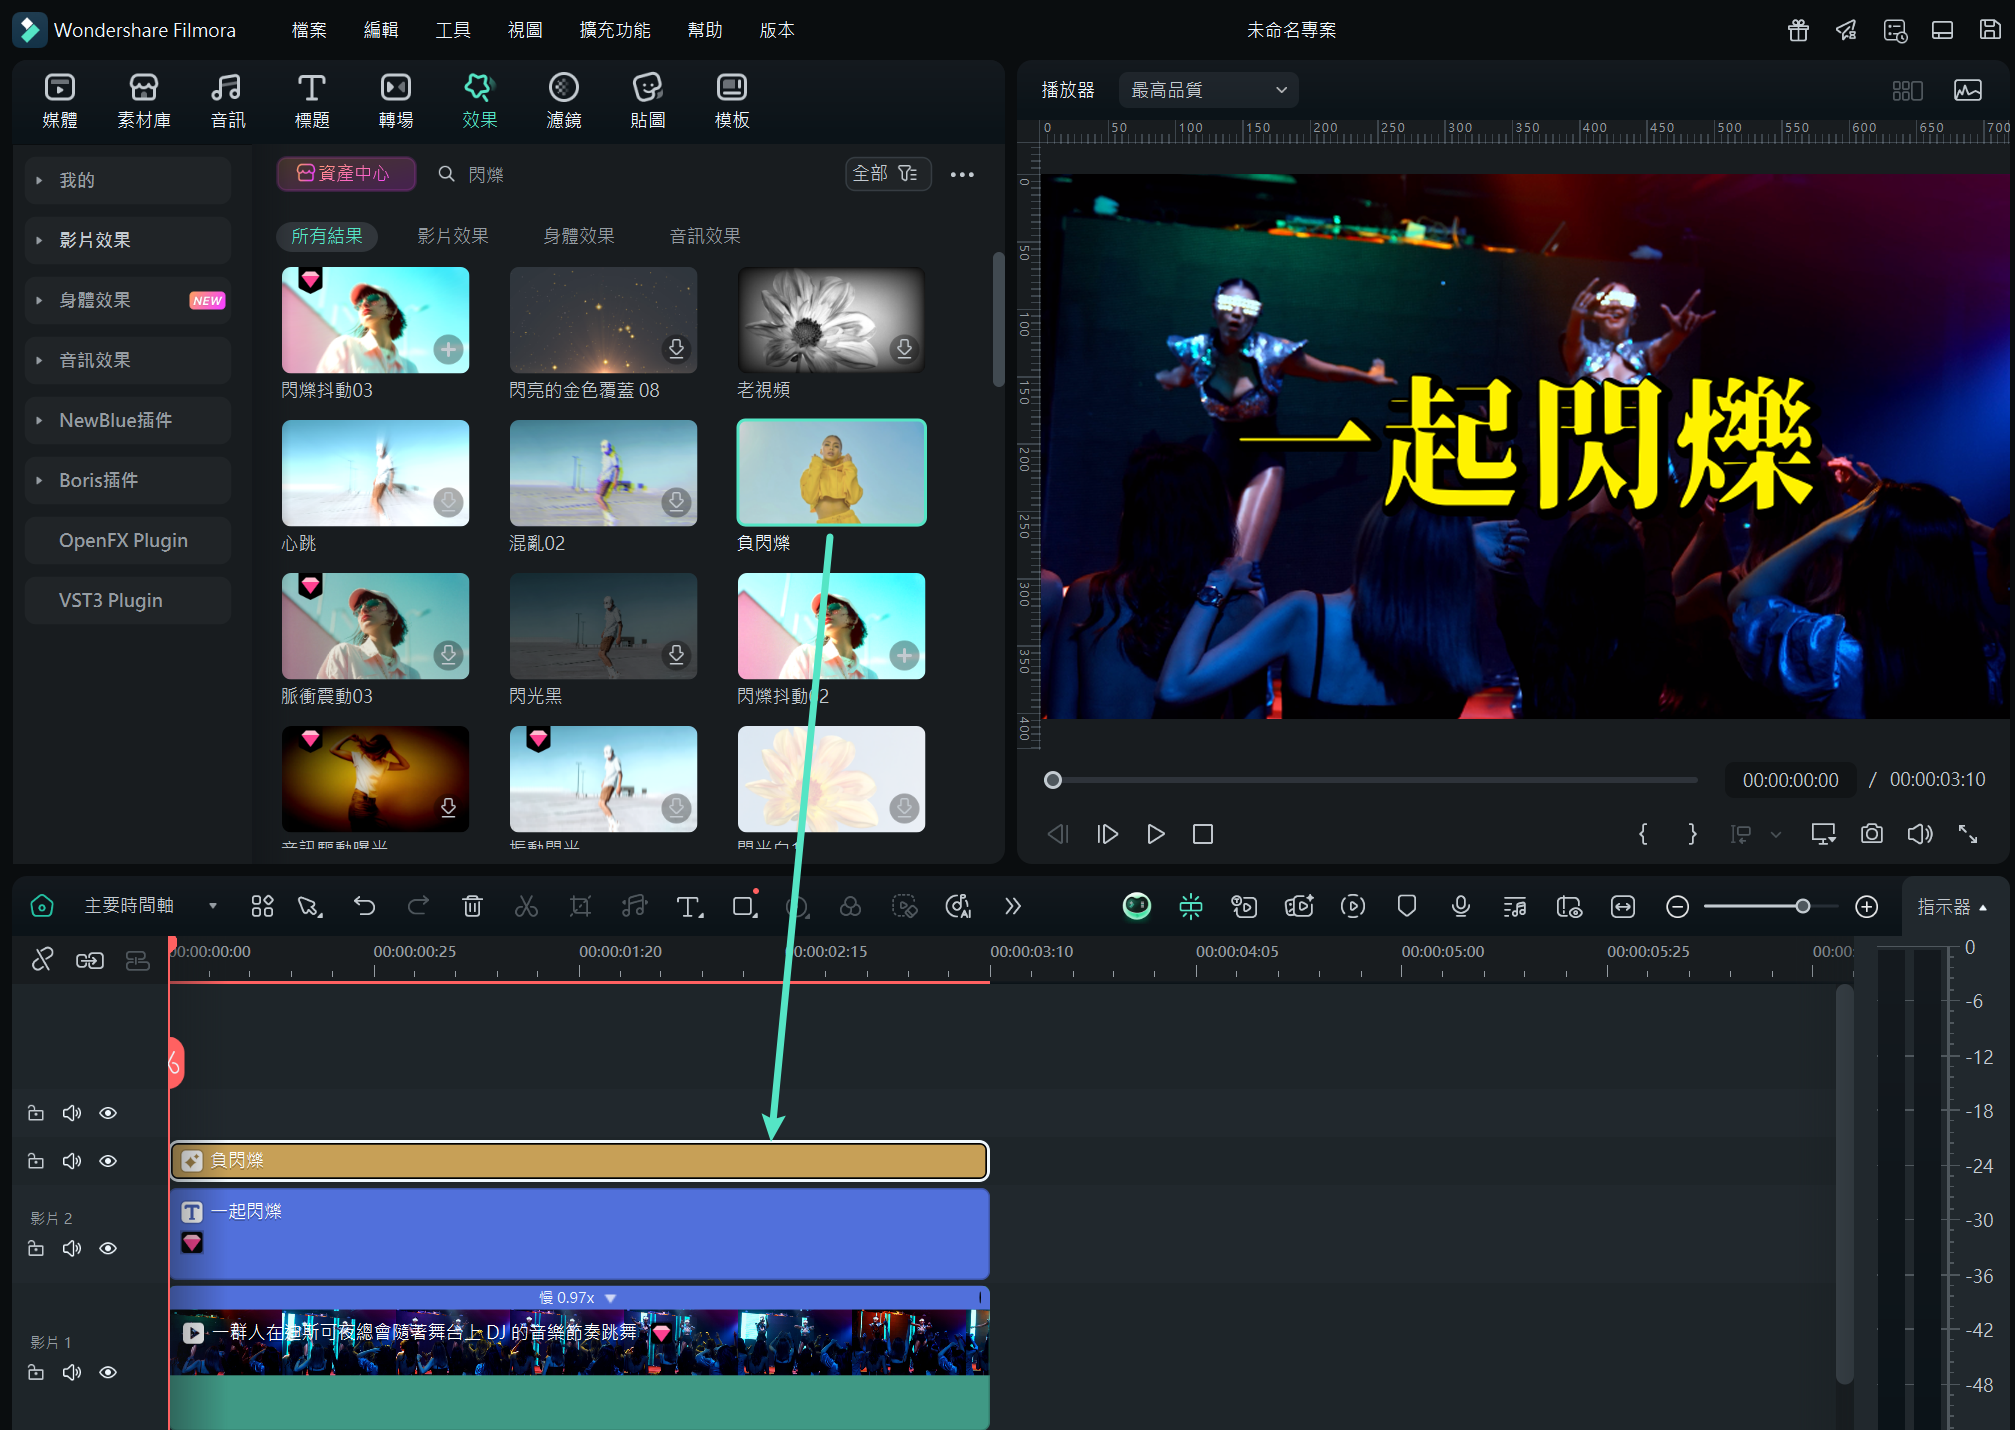Viewport: 2015px width, 1430px height.
Task: Click the delete trash icon in timeline toolbar
Action: pyautogui.click(x=472, y=906)
